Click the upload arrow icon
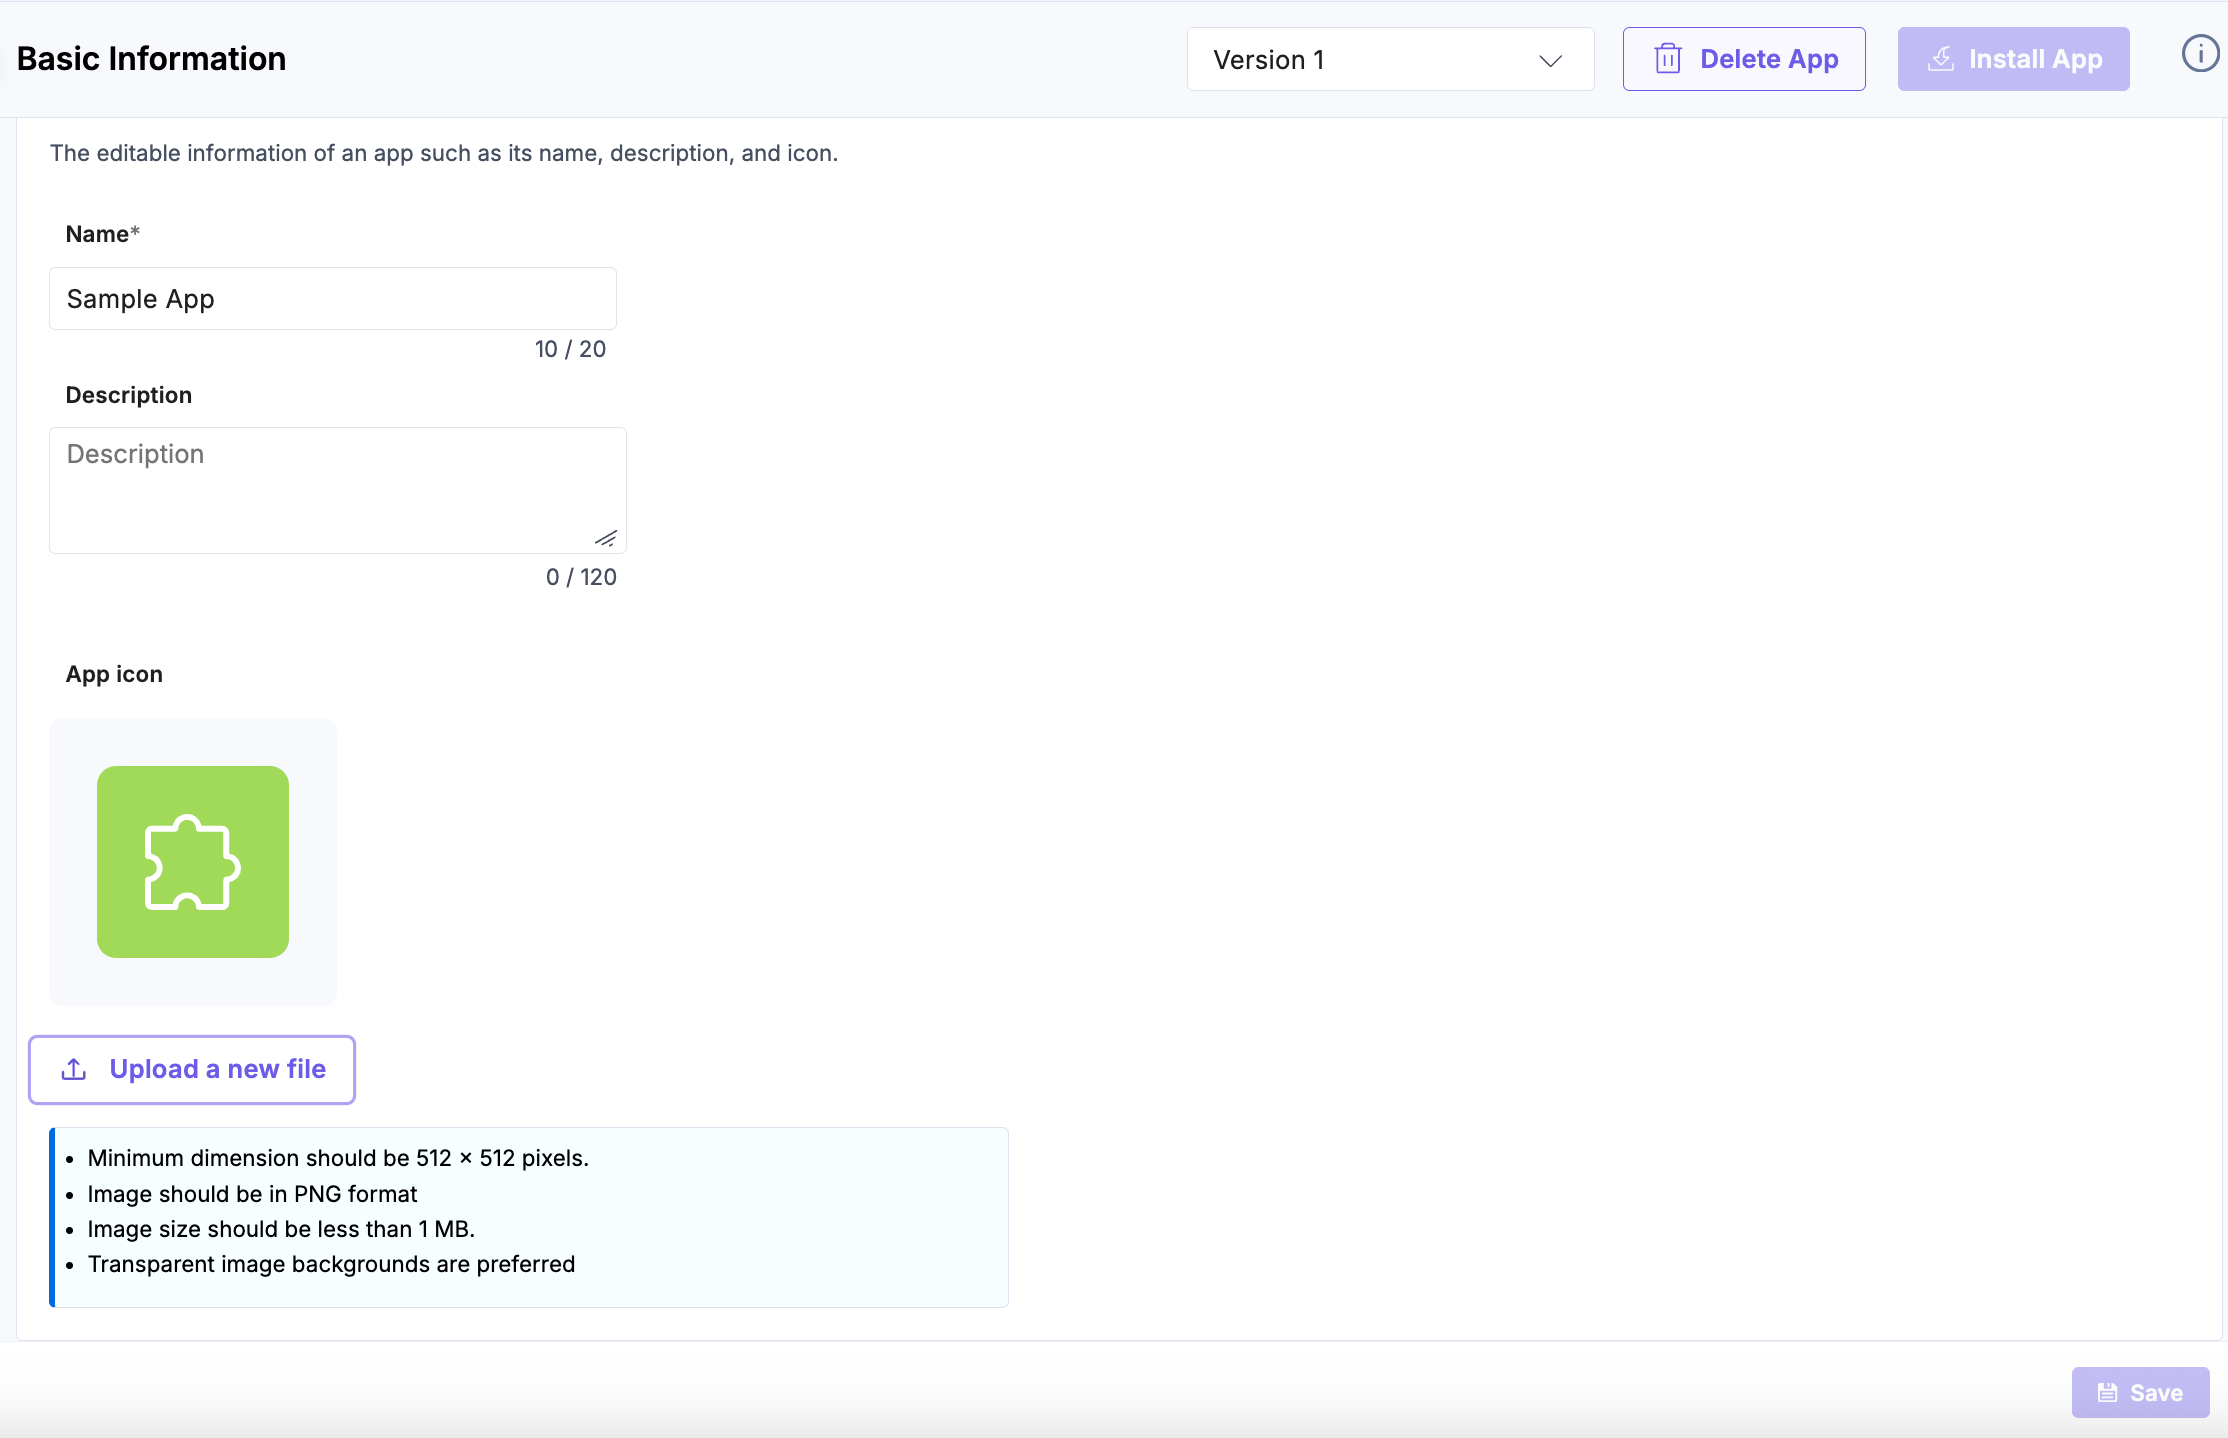Image resolution: width=2228 pixels, height=1438 pixels. click(74, 1069)
